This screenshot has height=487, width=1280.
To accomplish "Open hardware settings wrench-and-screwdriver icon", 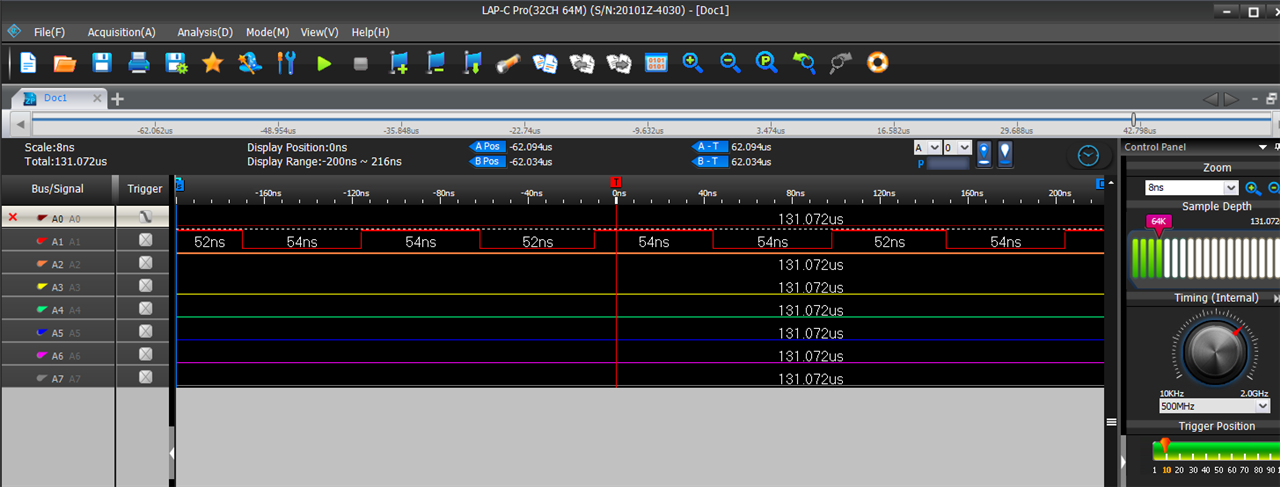I will pyautogui.click(x=286, y=63).
